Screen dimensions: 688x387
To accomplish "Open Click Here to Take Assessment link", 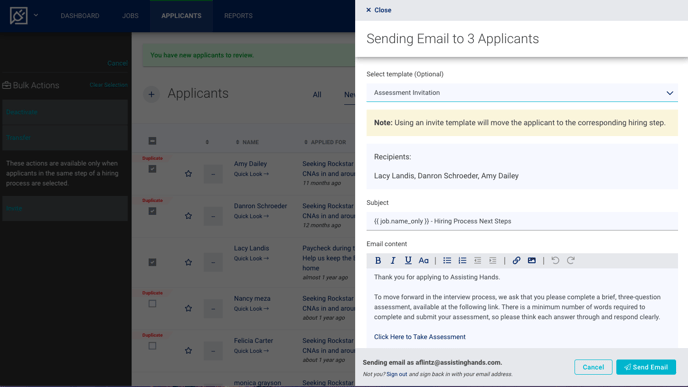I will [419, 337].
